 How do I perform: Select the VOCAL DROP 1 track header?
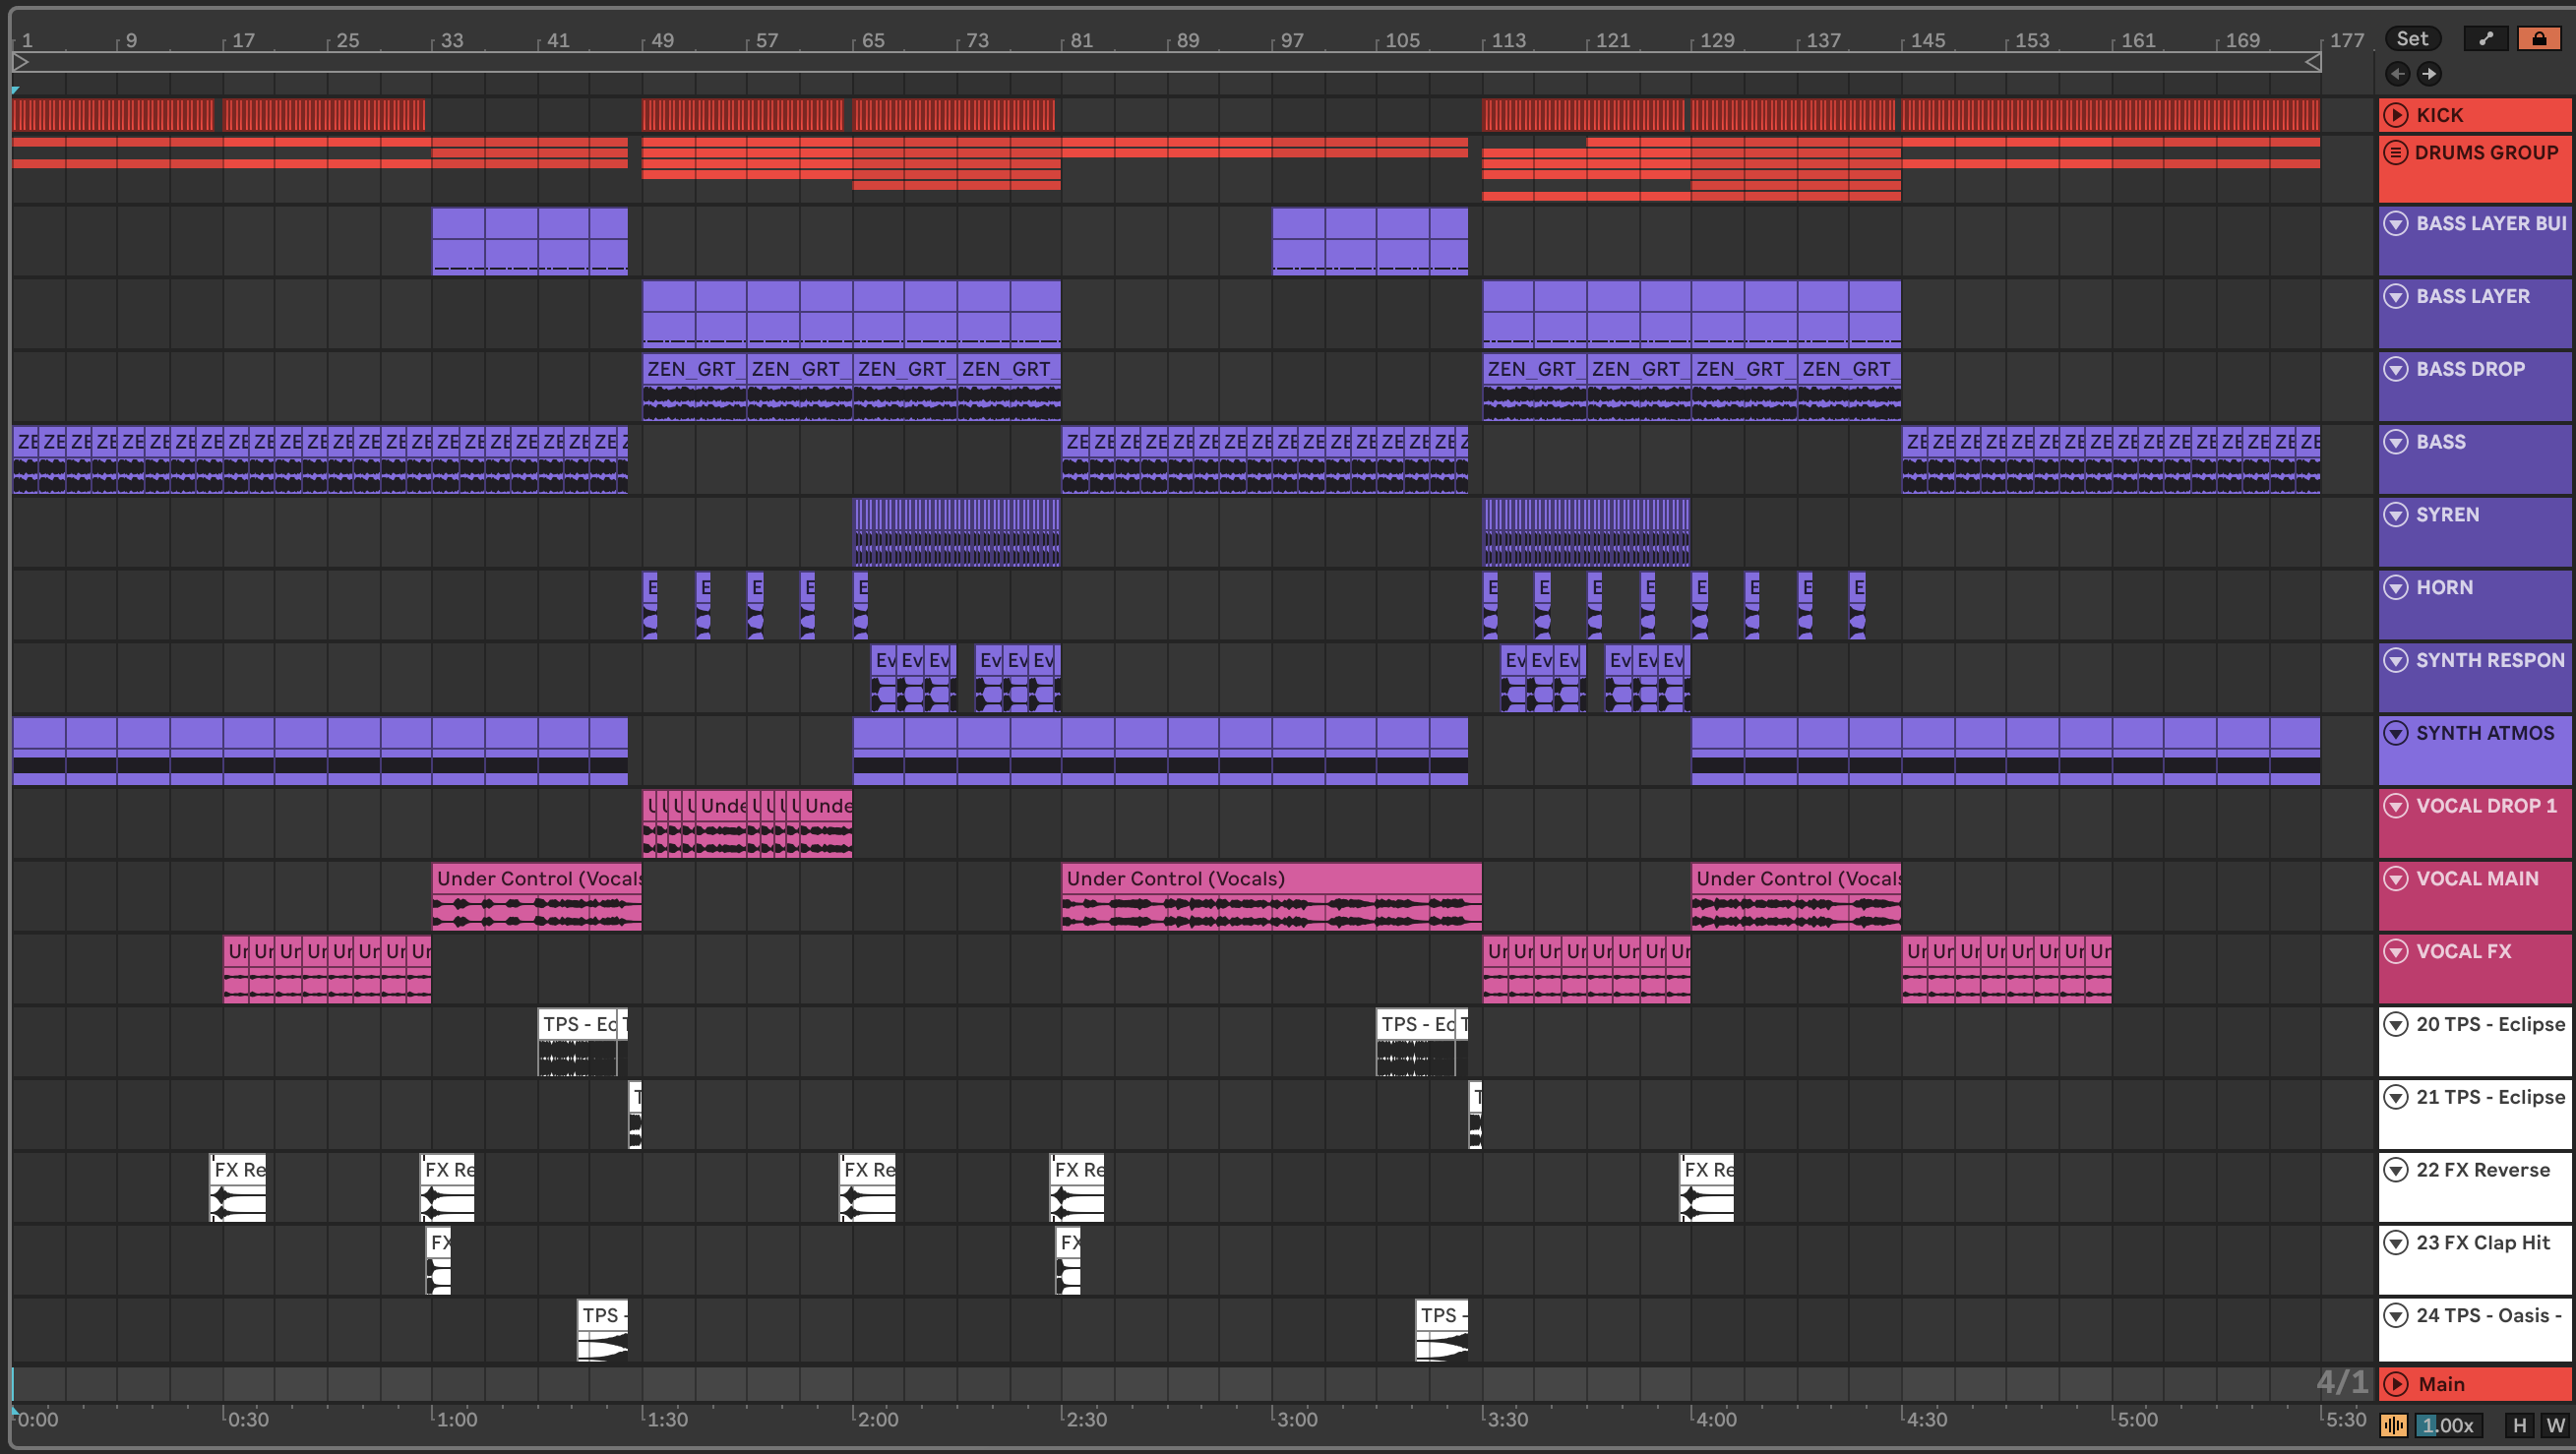click(x=2485, y=806)
